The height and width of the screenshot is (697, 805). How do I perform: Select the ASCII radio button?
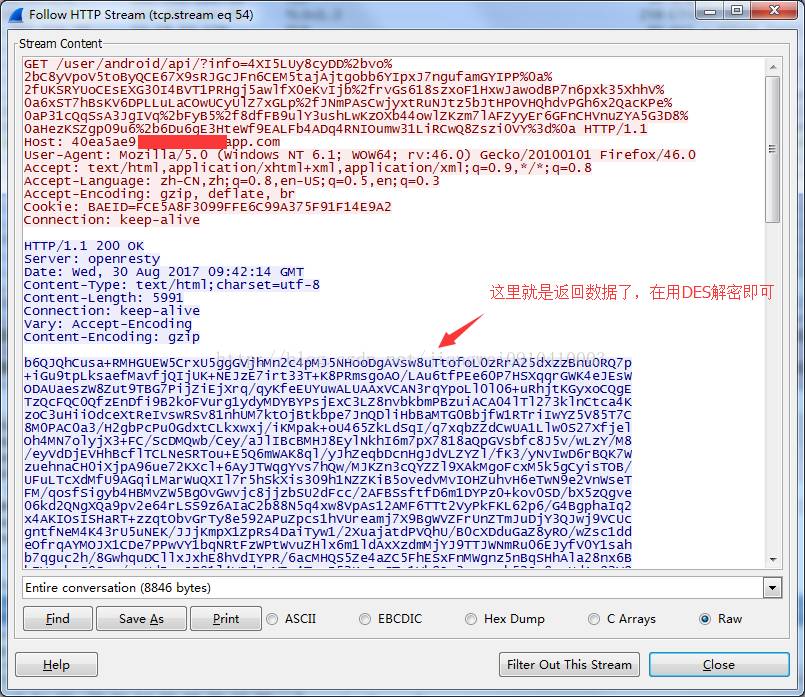273,619
